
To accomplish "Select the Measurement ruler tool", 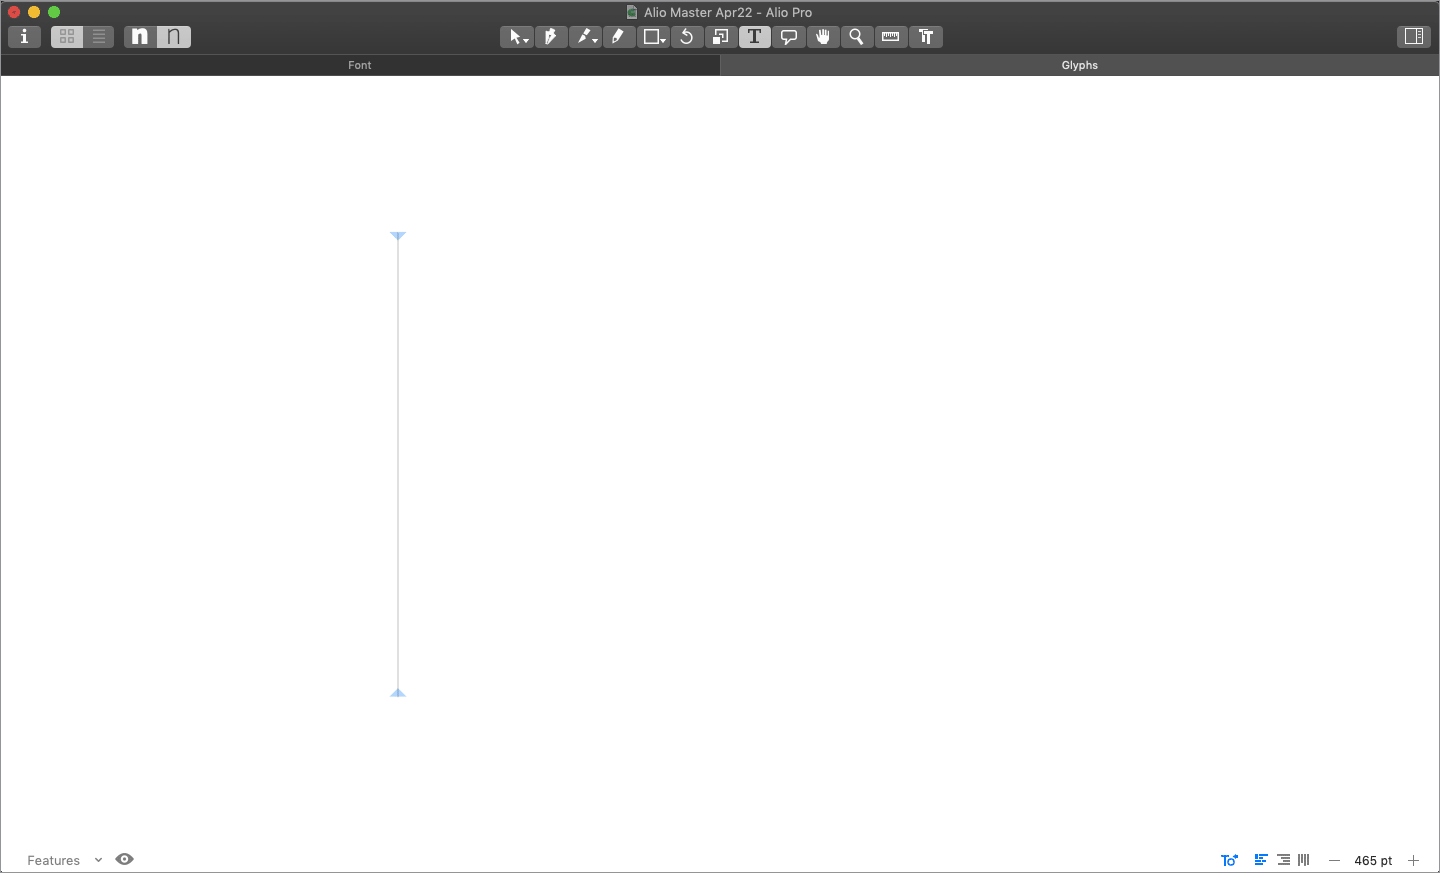I will pyautogui.click(x=890, y=37).
